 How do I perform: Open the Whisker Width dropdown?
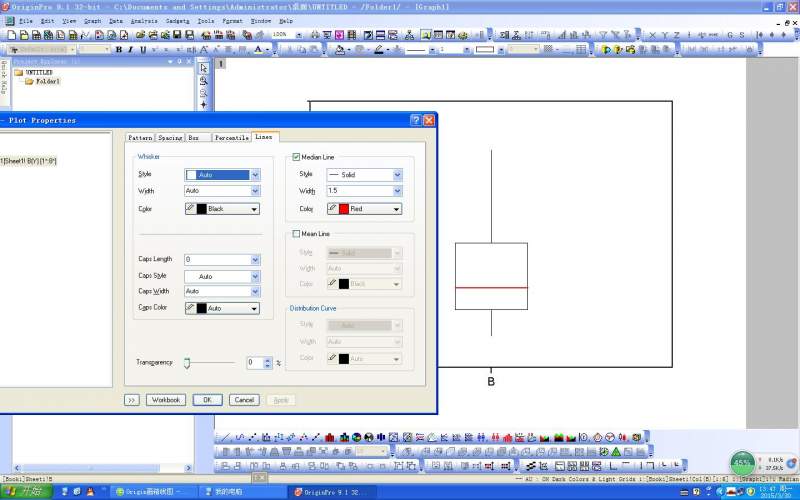(x=255, y=191)
